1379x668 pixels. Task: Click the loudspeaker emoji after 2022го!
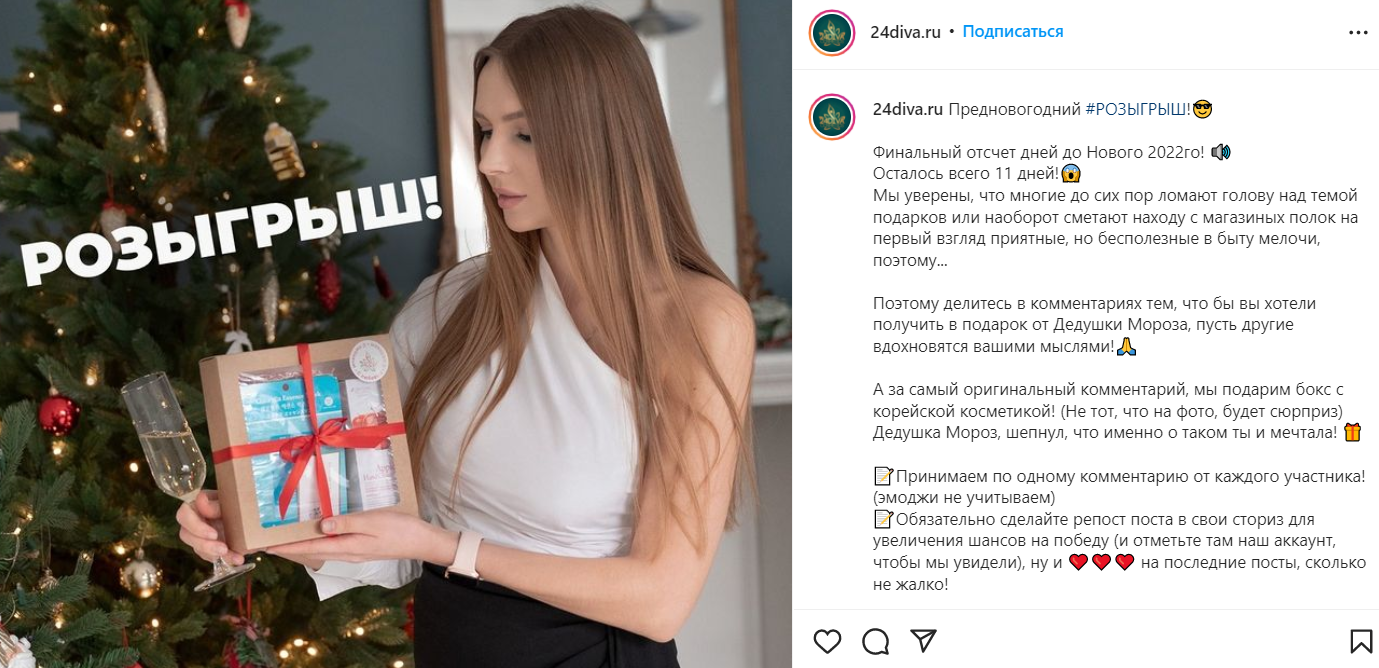(x=1221, y=152)
